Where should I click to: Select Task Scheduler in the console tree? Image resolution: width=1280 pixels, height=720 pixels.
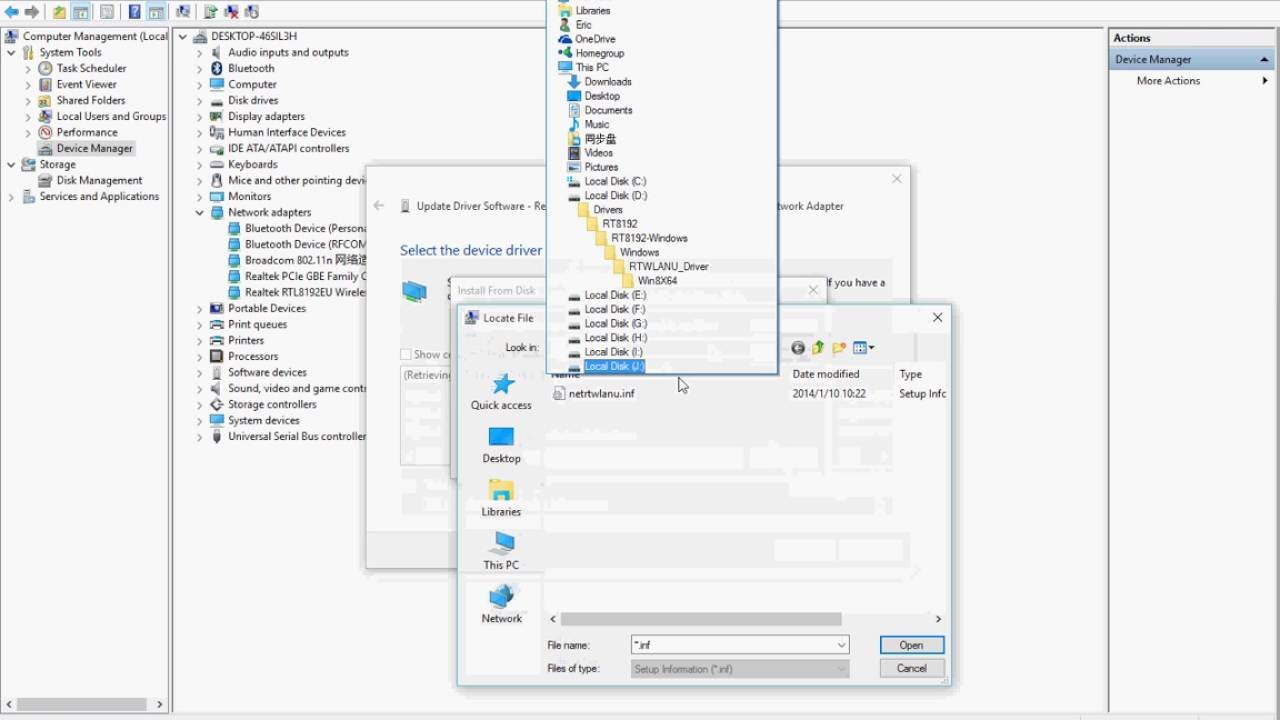[91, 68]
